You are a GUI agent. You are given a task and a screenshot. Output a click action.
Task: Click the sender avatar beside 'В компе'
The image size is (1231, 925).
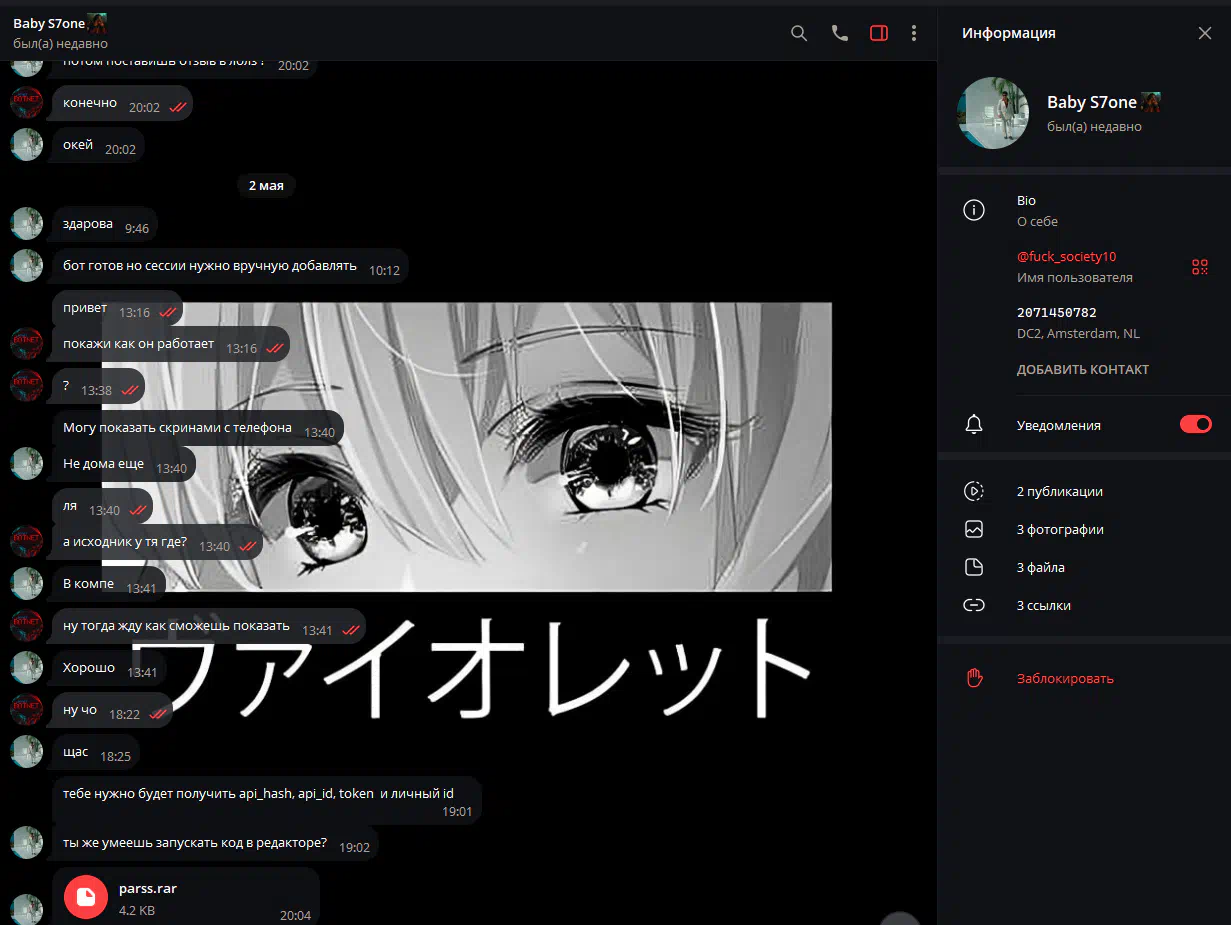coord(27,583)
